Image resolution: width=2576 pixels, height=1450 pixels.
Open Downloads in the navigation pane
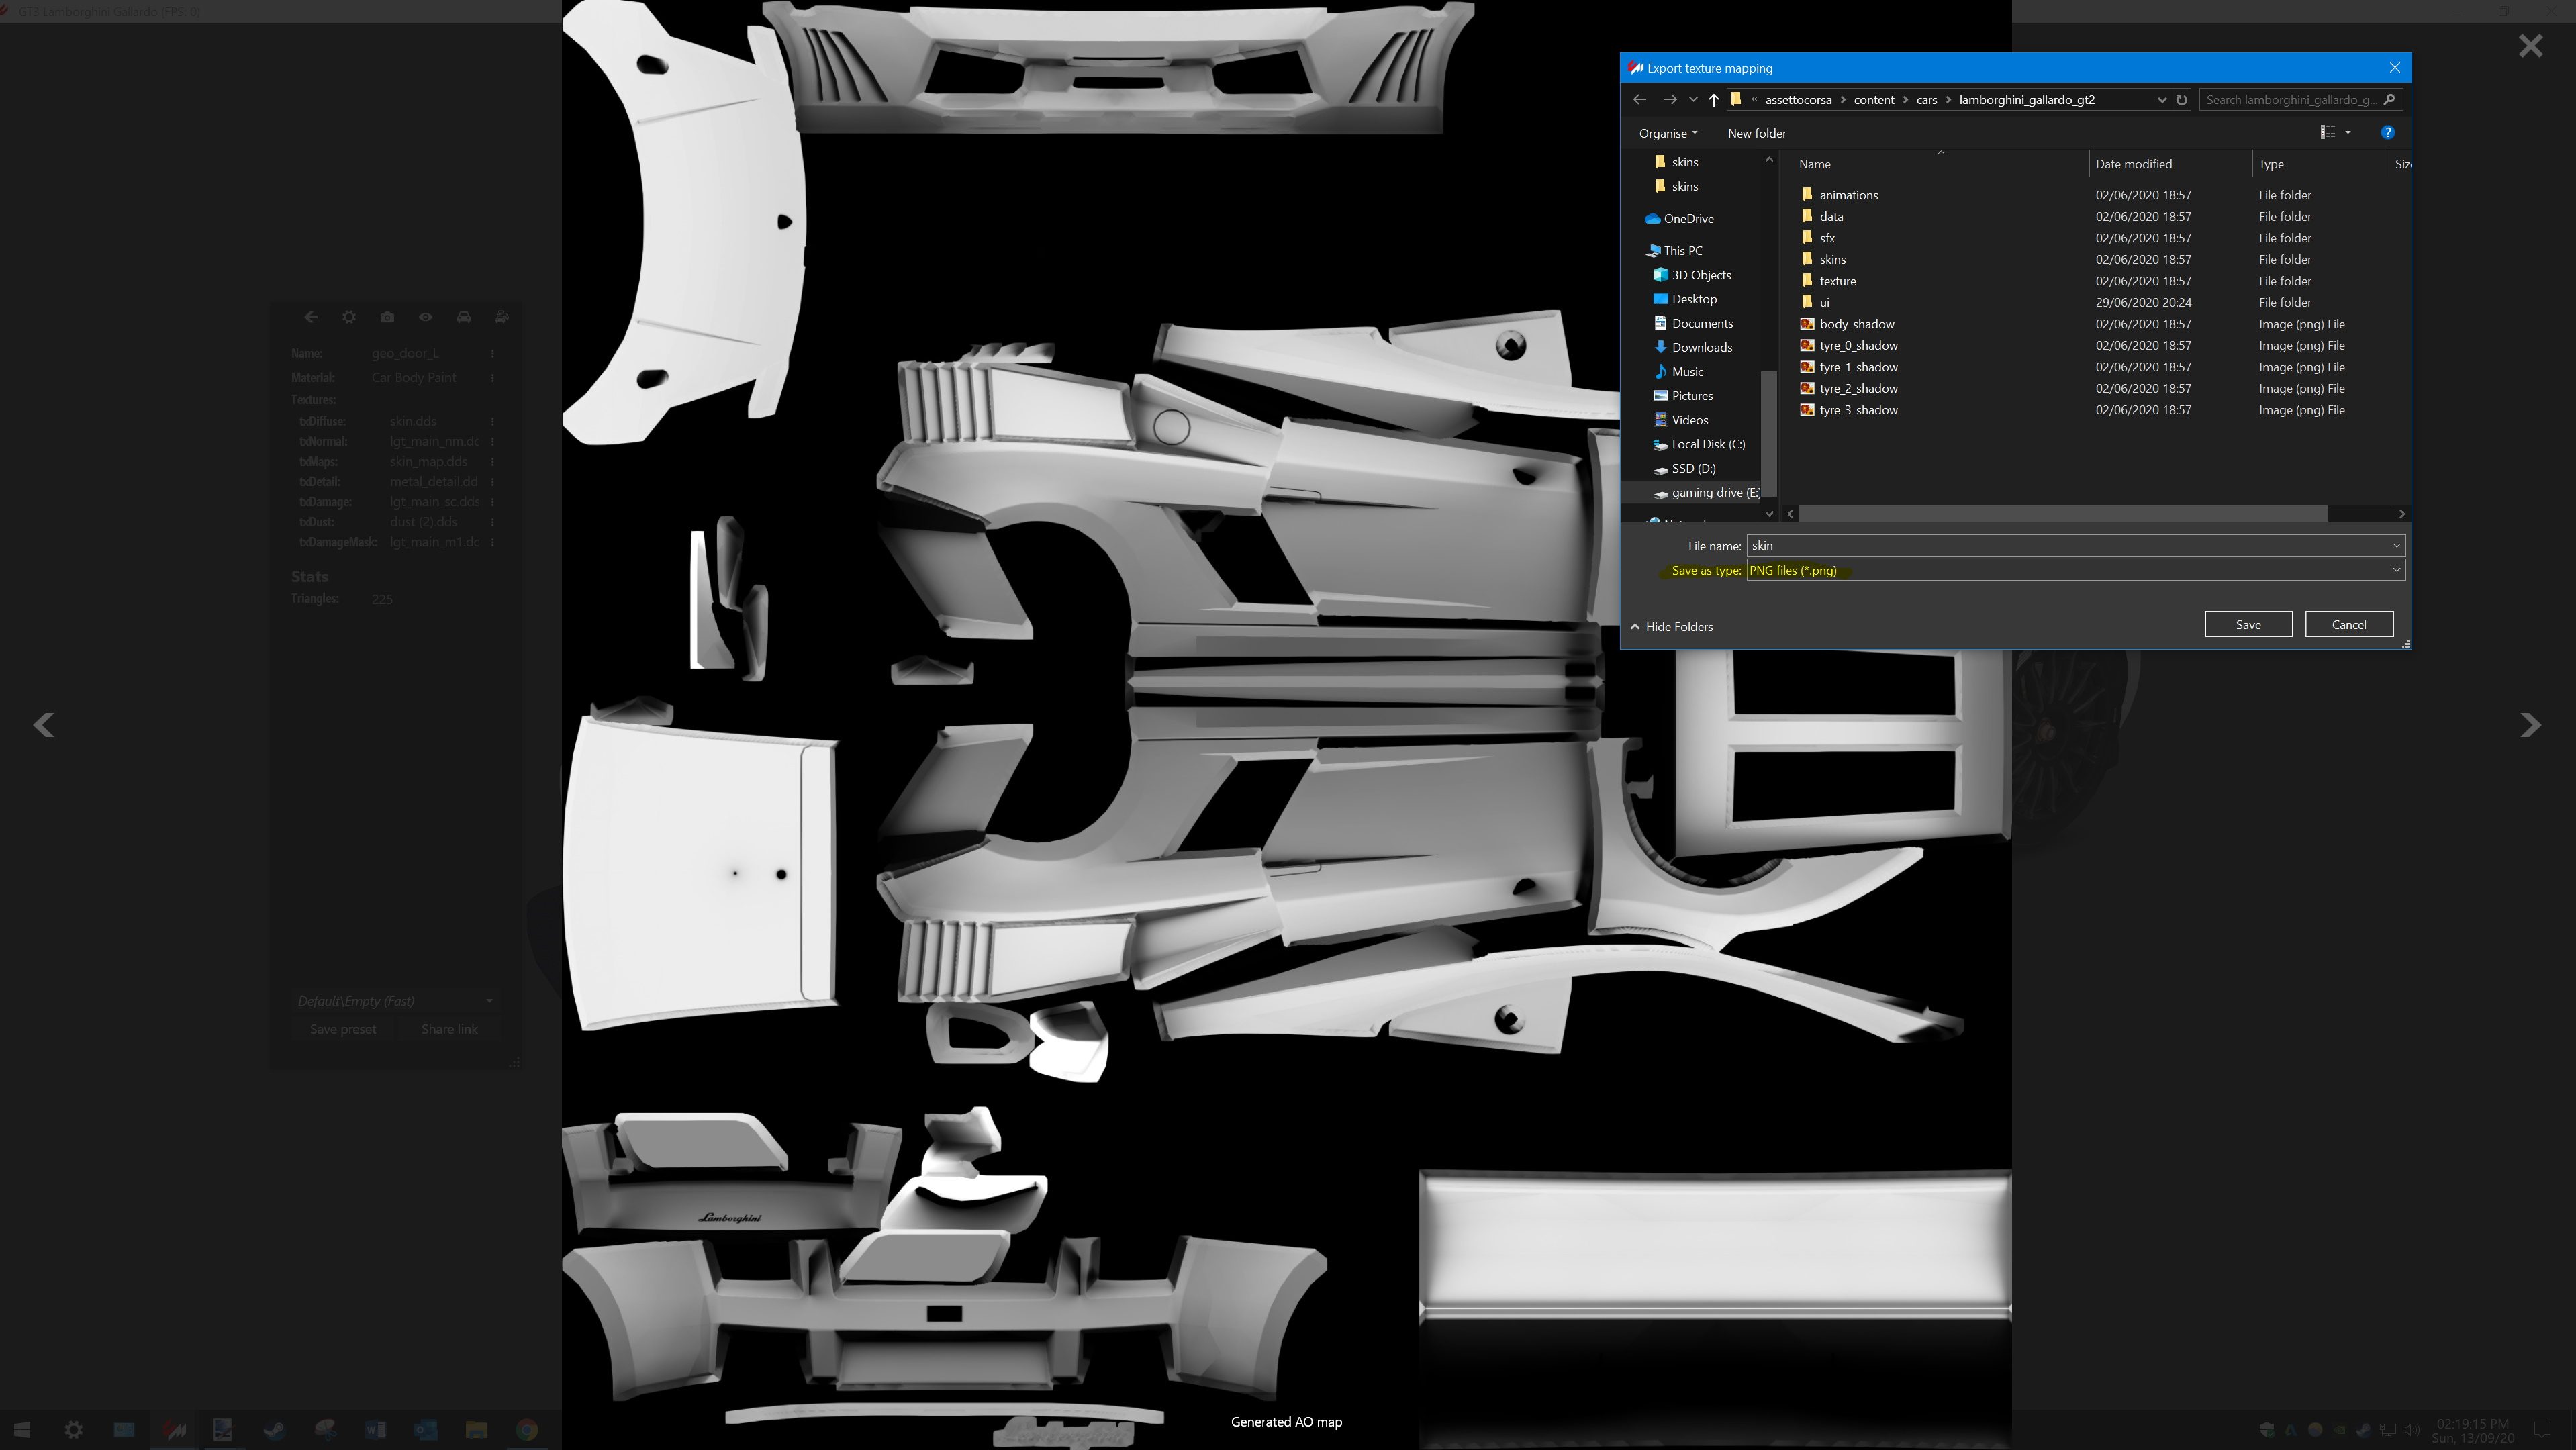[x=1702, y=347]
